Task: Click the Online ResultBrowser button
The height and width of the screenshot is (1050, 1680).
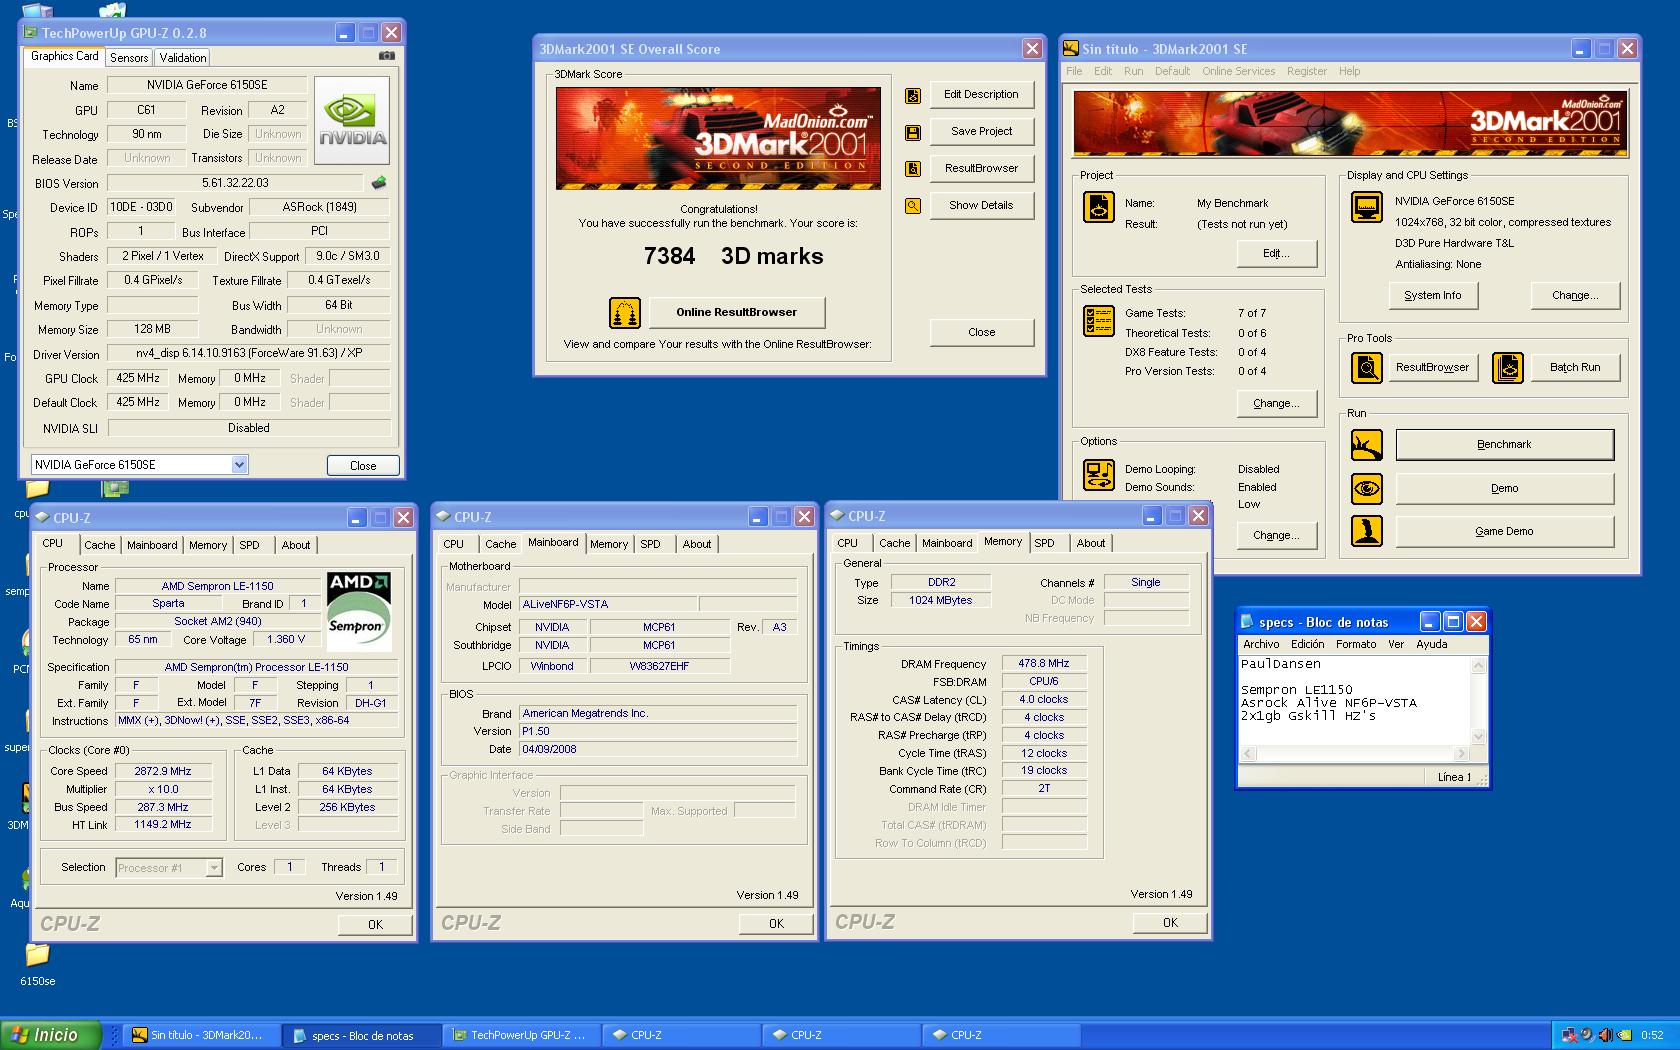Action: (737, 313)
